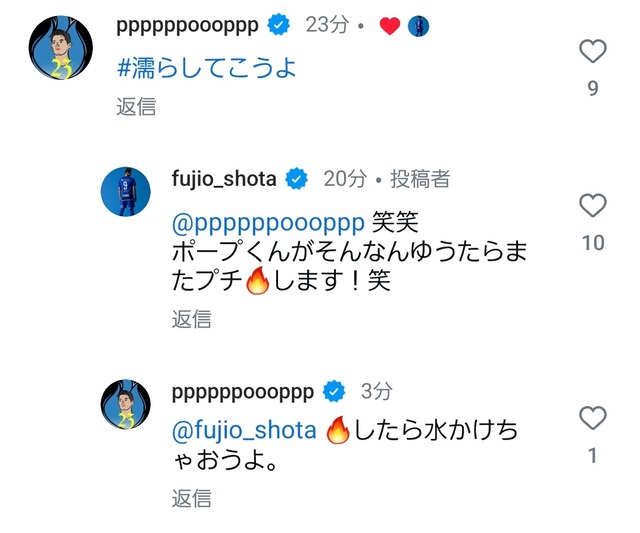The image size is (640, 533).
Task: Tap small author avatar beside red heart
Action: click(x=418, y=26)
